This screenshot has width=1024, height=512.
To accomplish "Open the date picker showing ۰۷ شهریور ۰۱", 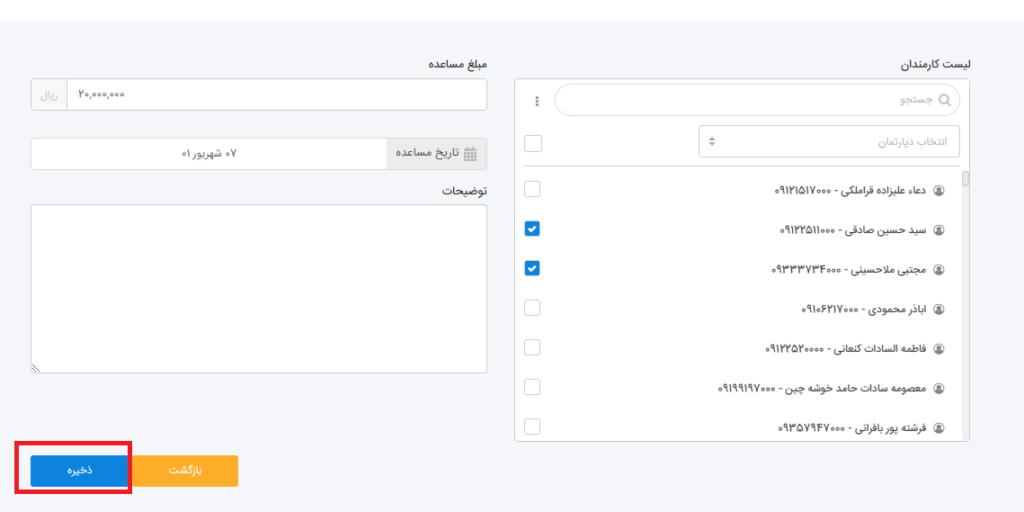I will [209, 154].
